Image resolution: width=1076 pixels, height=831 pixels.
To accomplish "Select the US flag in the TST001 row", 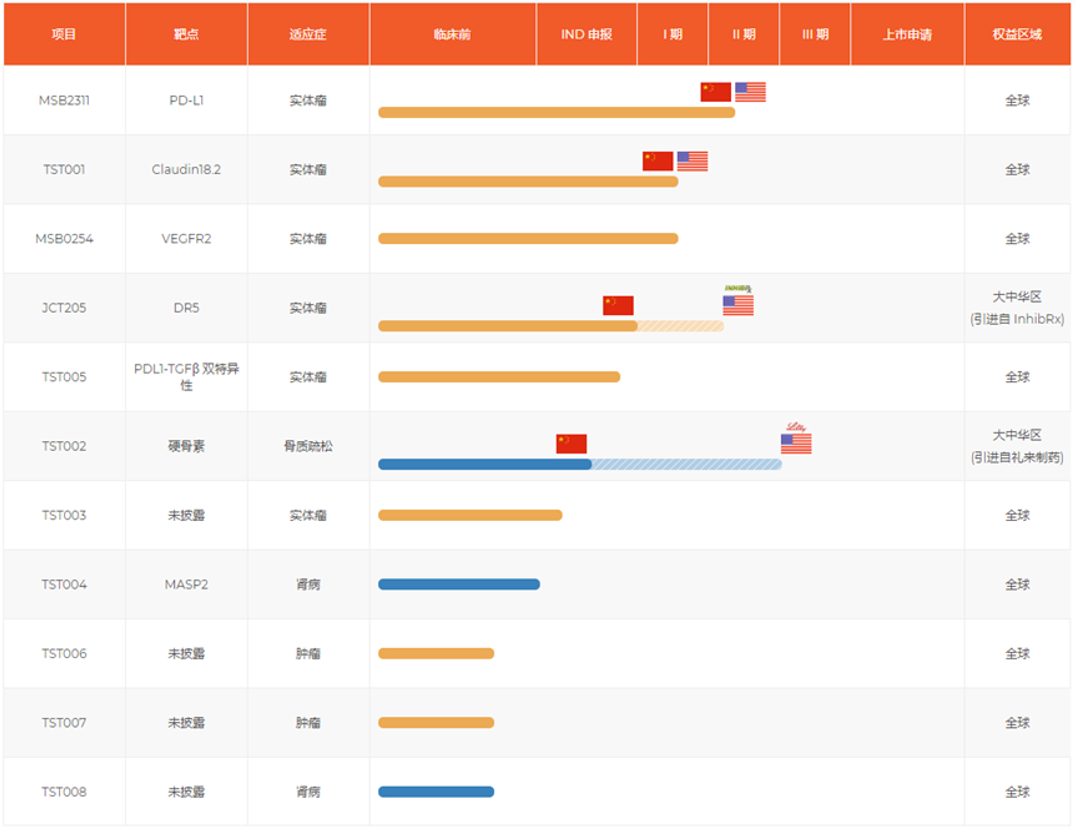I will 692,161.
